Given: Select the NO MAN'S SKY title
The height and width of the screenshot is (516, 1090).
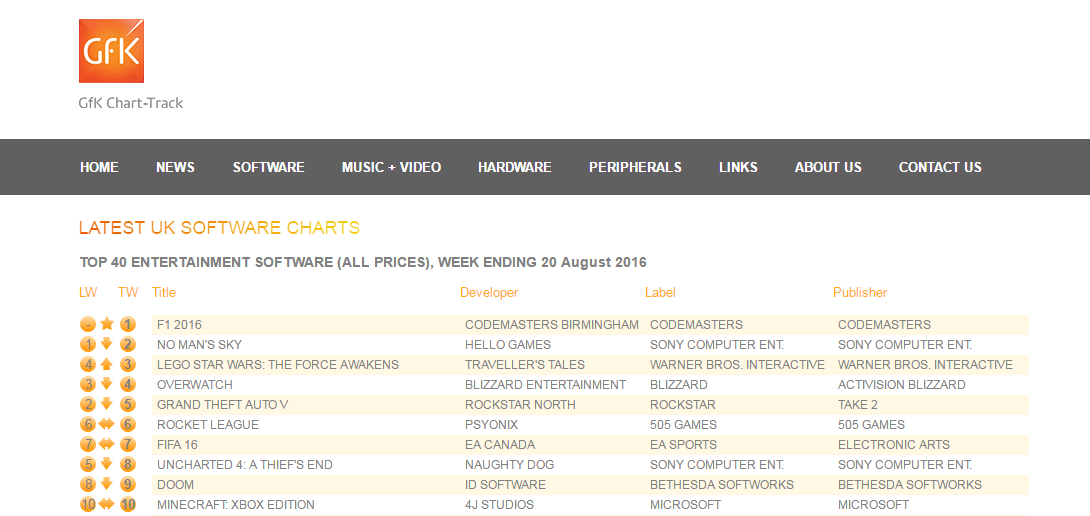Looking at the screenshot, I should tap(200, 344).
